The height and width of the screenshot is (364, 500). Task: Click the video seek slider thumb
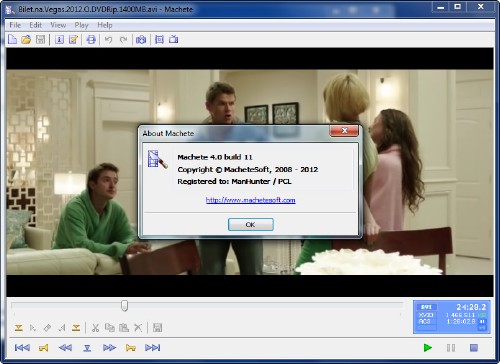click(124, 305)
